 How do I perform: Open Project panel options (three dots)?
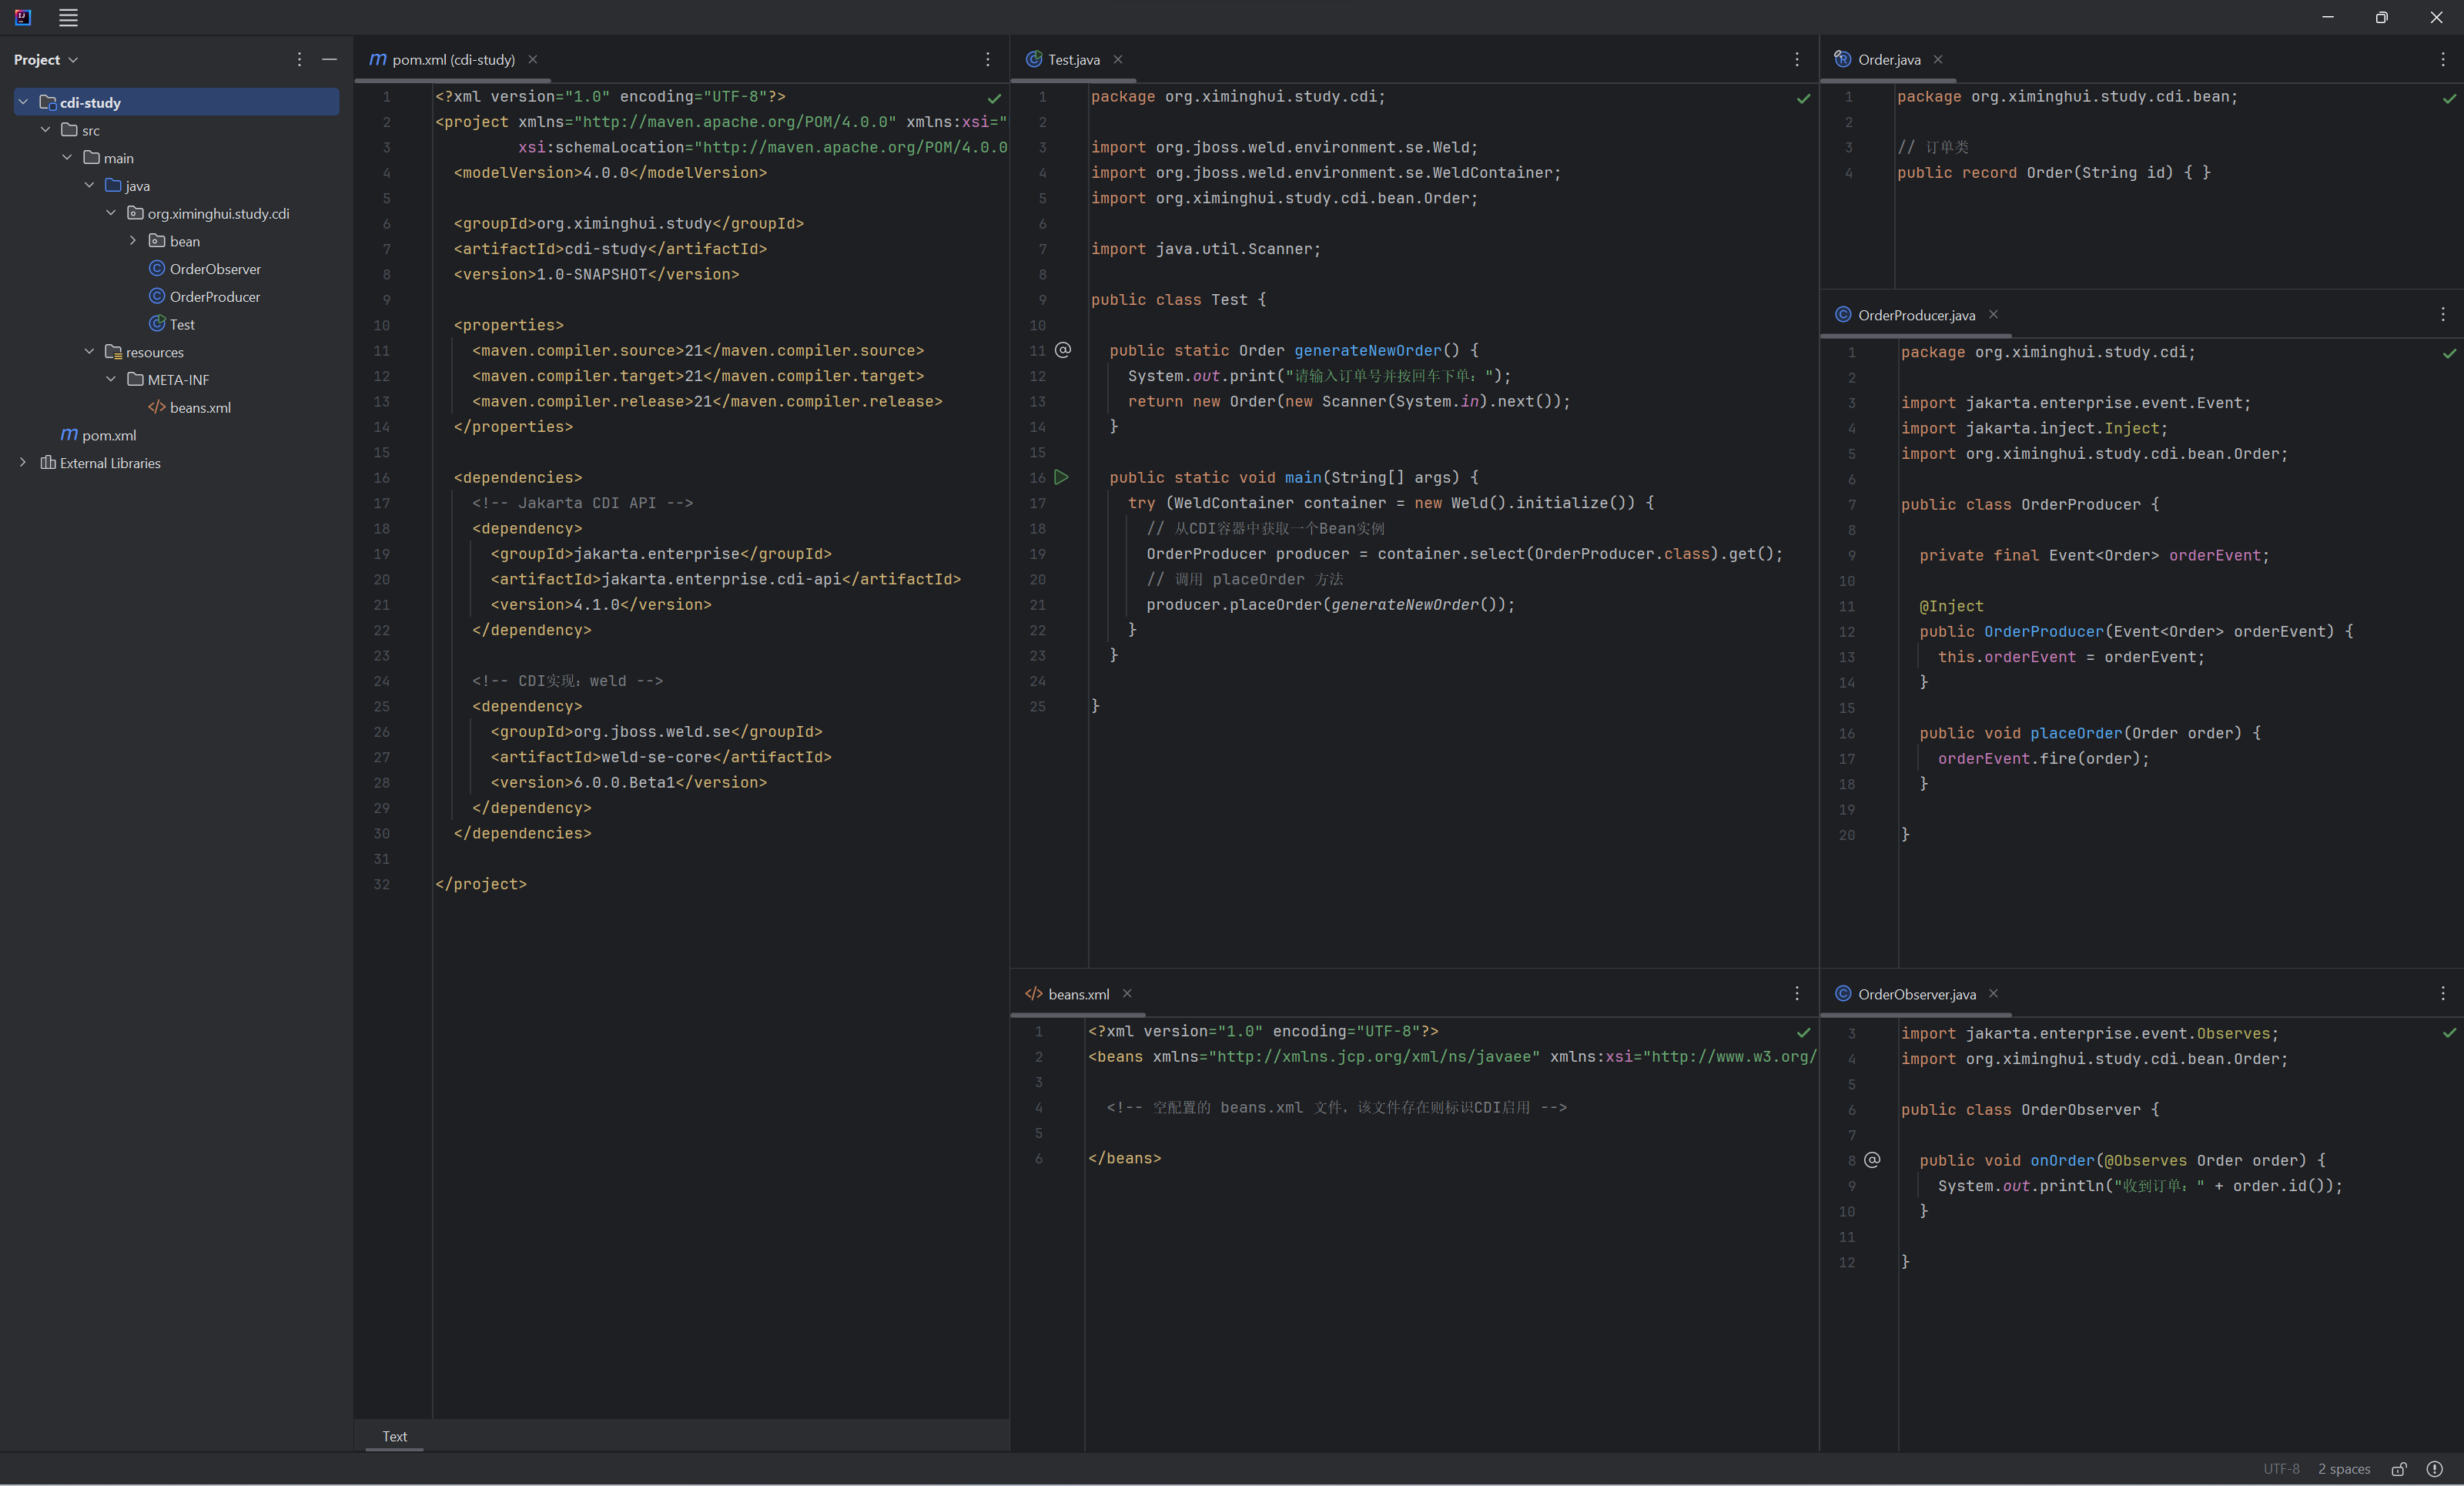click(299, 59)
